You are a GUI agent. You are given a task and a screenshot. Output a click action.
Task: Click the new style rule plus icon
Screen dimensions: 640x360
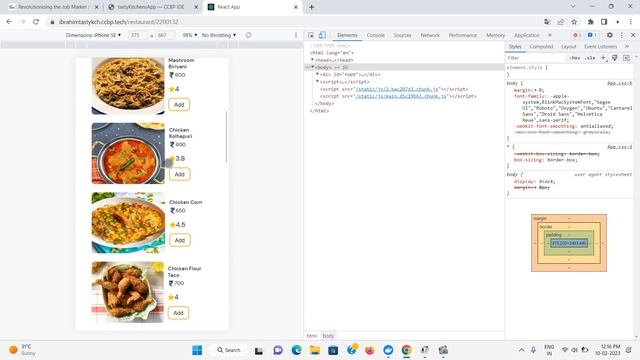tap(604, 58)
